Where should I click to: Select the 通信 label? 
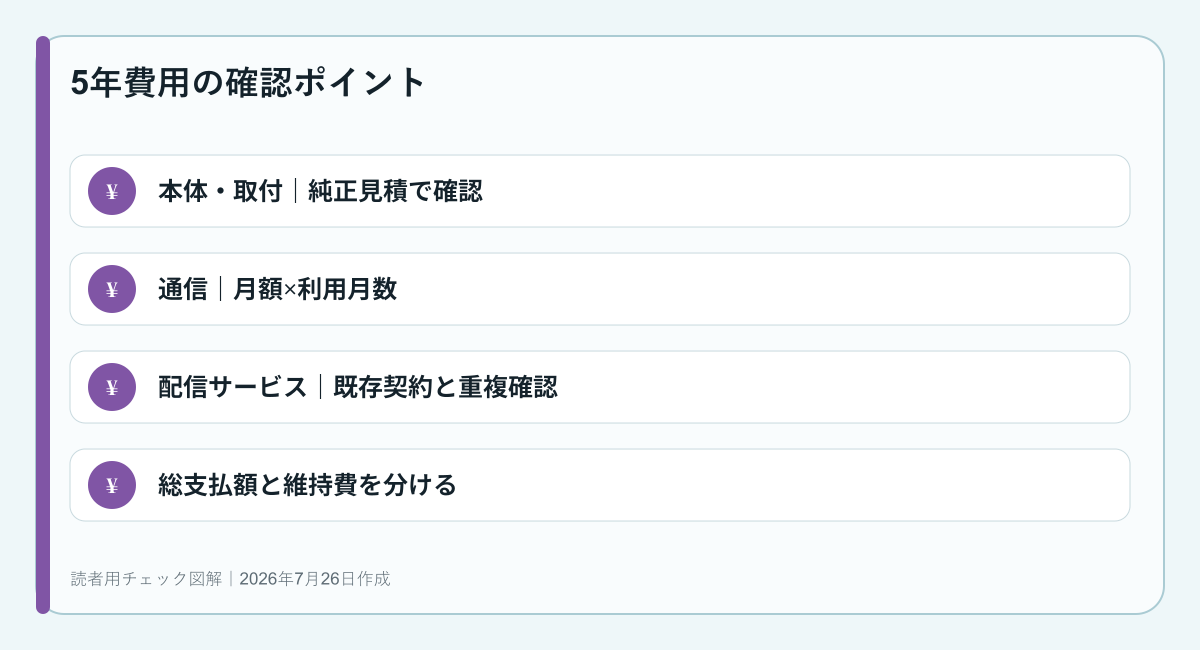183,289
